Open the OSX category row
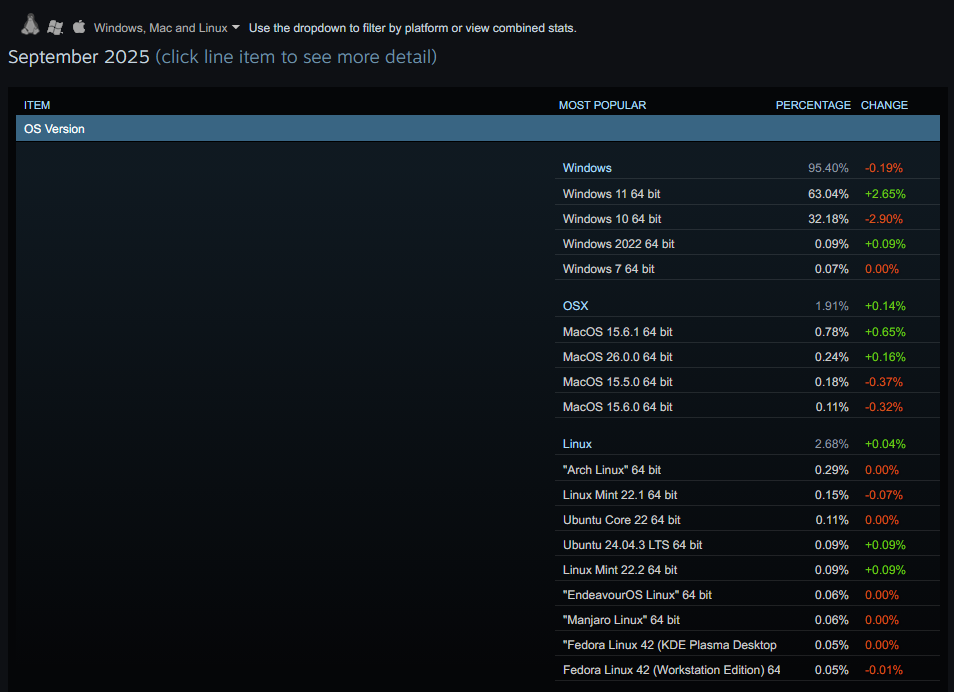Viewport: 954px width, 692px height. (x=747, y=306)
